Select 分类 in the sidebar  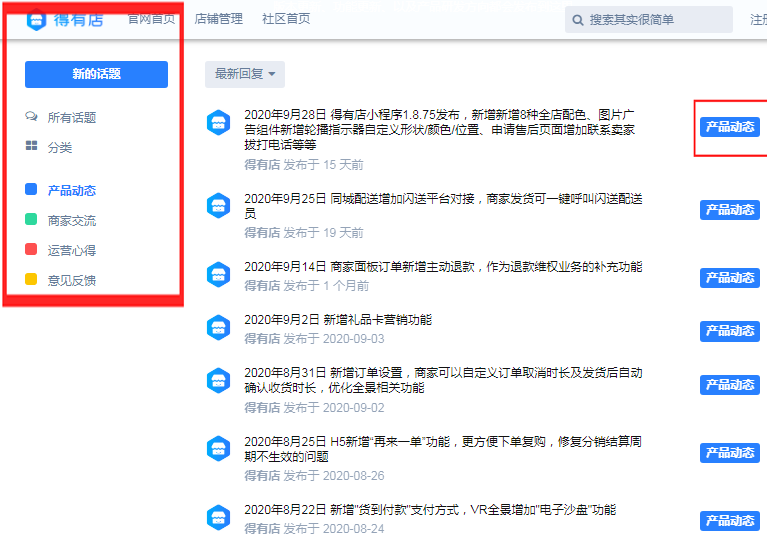(60, 147)
